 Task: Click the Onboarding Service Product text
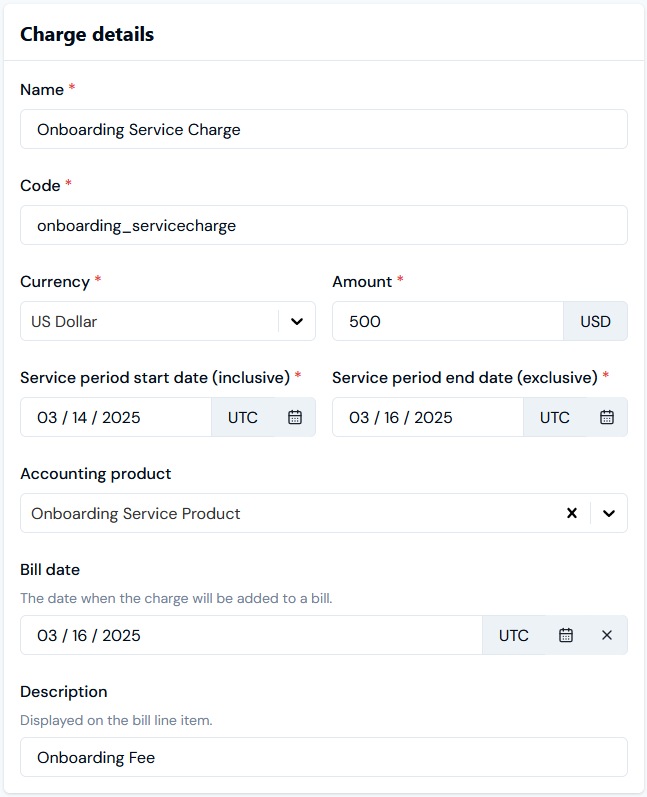[x=136, y=513]
